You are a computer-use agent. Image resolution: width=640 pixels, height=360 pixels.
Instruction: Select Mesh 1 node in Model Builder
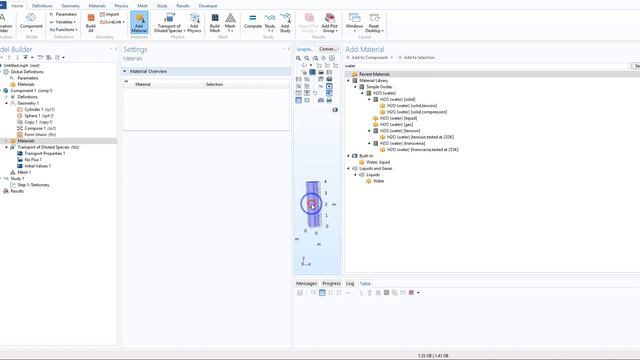[20, 172]
